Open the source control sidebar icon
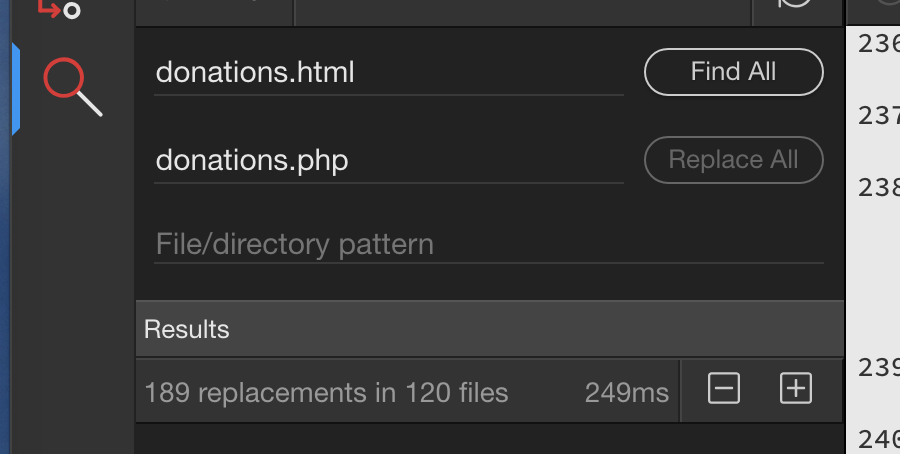 [59, 9]
